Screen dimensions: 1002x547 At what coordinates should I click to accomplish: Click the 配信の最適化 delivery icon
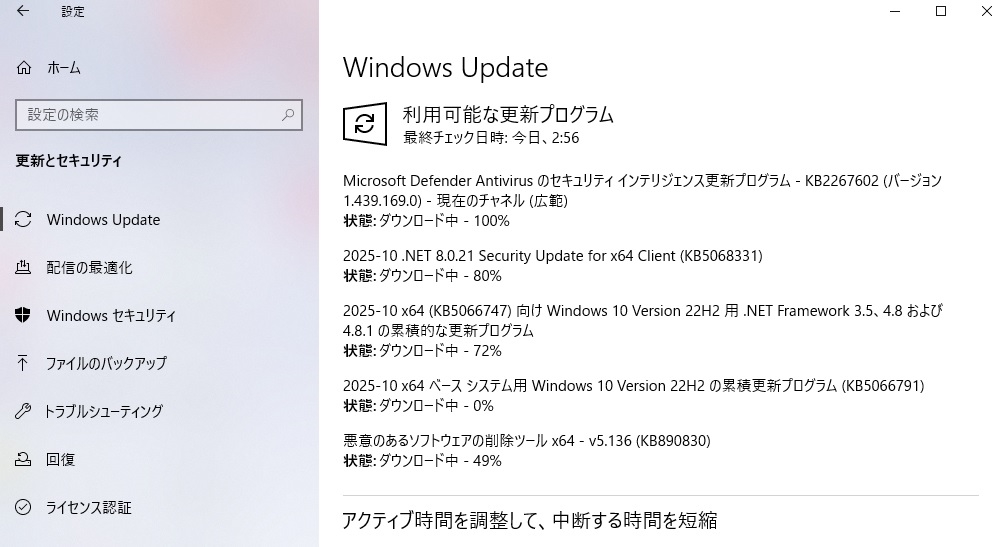tap(24, 268)
